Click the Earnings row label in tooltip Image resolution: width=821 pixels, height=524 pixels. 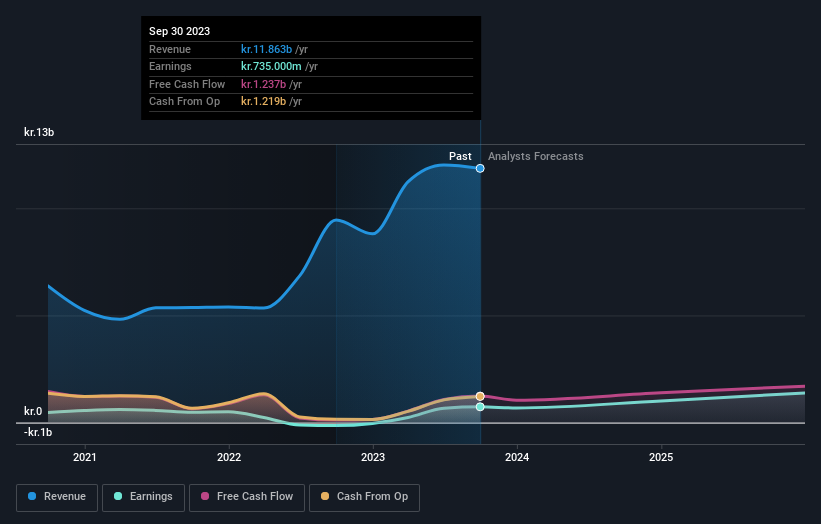(x=170, y=66)
